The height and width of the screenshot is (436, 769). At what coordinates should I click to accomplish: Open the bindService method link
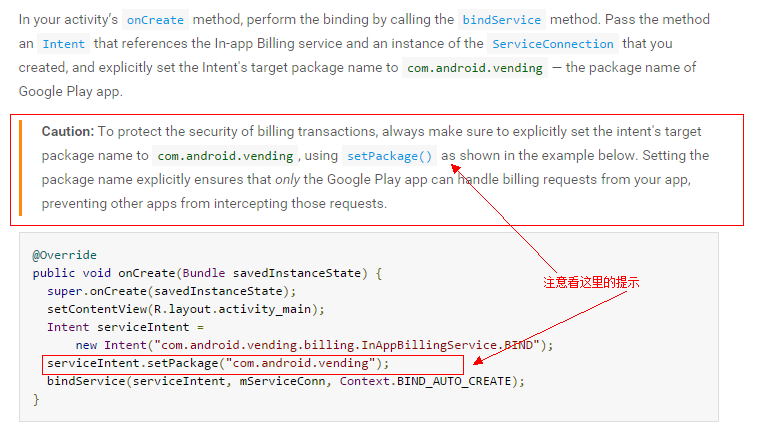coord(502,20)
